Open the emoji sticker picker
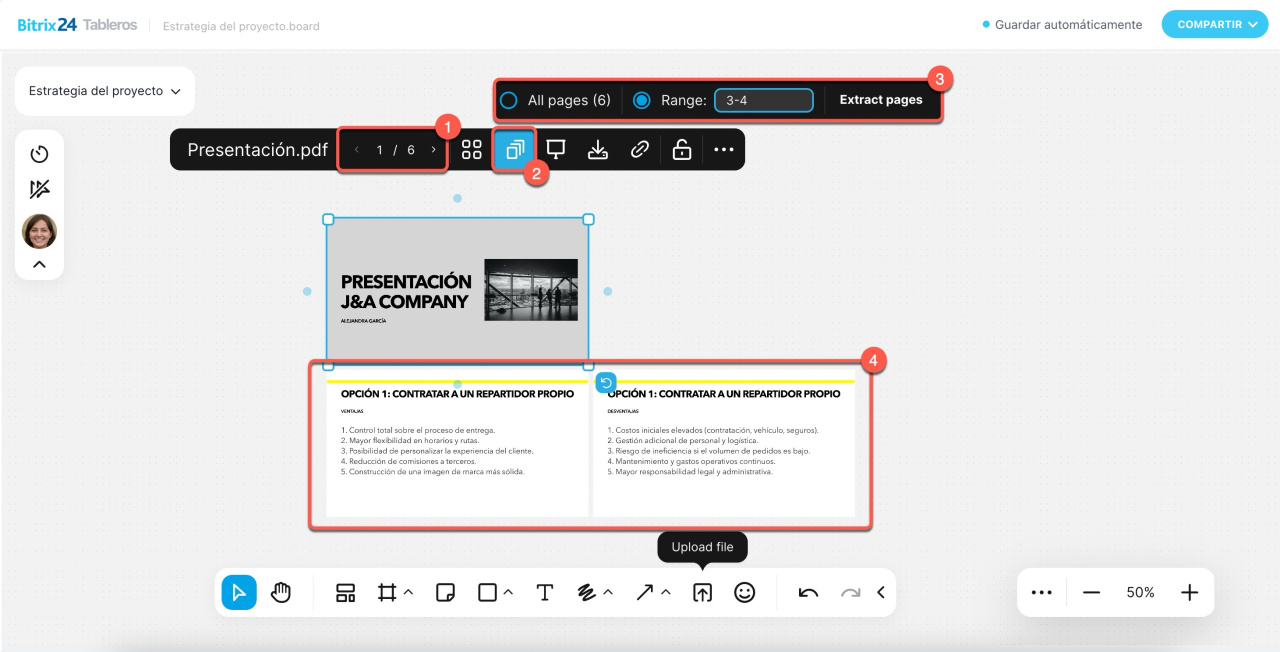Image resolution: width=1280 pixels, height=652 pixels. 745,593
